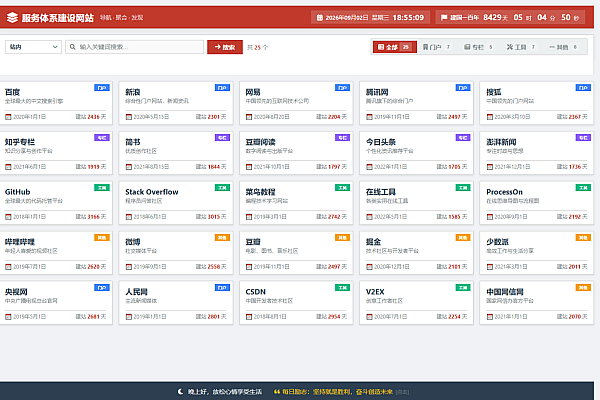Click the orange category badge on the 哔哩哔哩 card
The width and height of the screenshot is (600, 400).
102,238
